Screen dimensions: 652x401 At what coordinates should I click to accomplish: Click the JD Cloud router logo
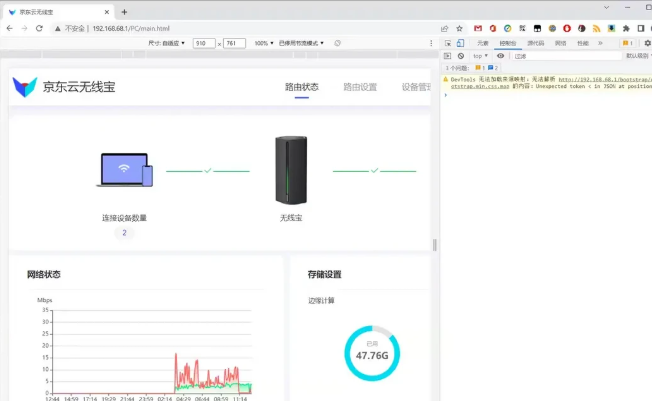[x=25, y=87]
